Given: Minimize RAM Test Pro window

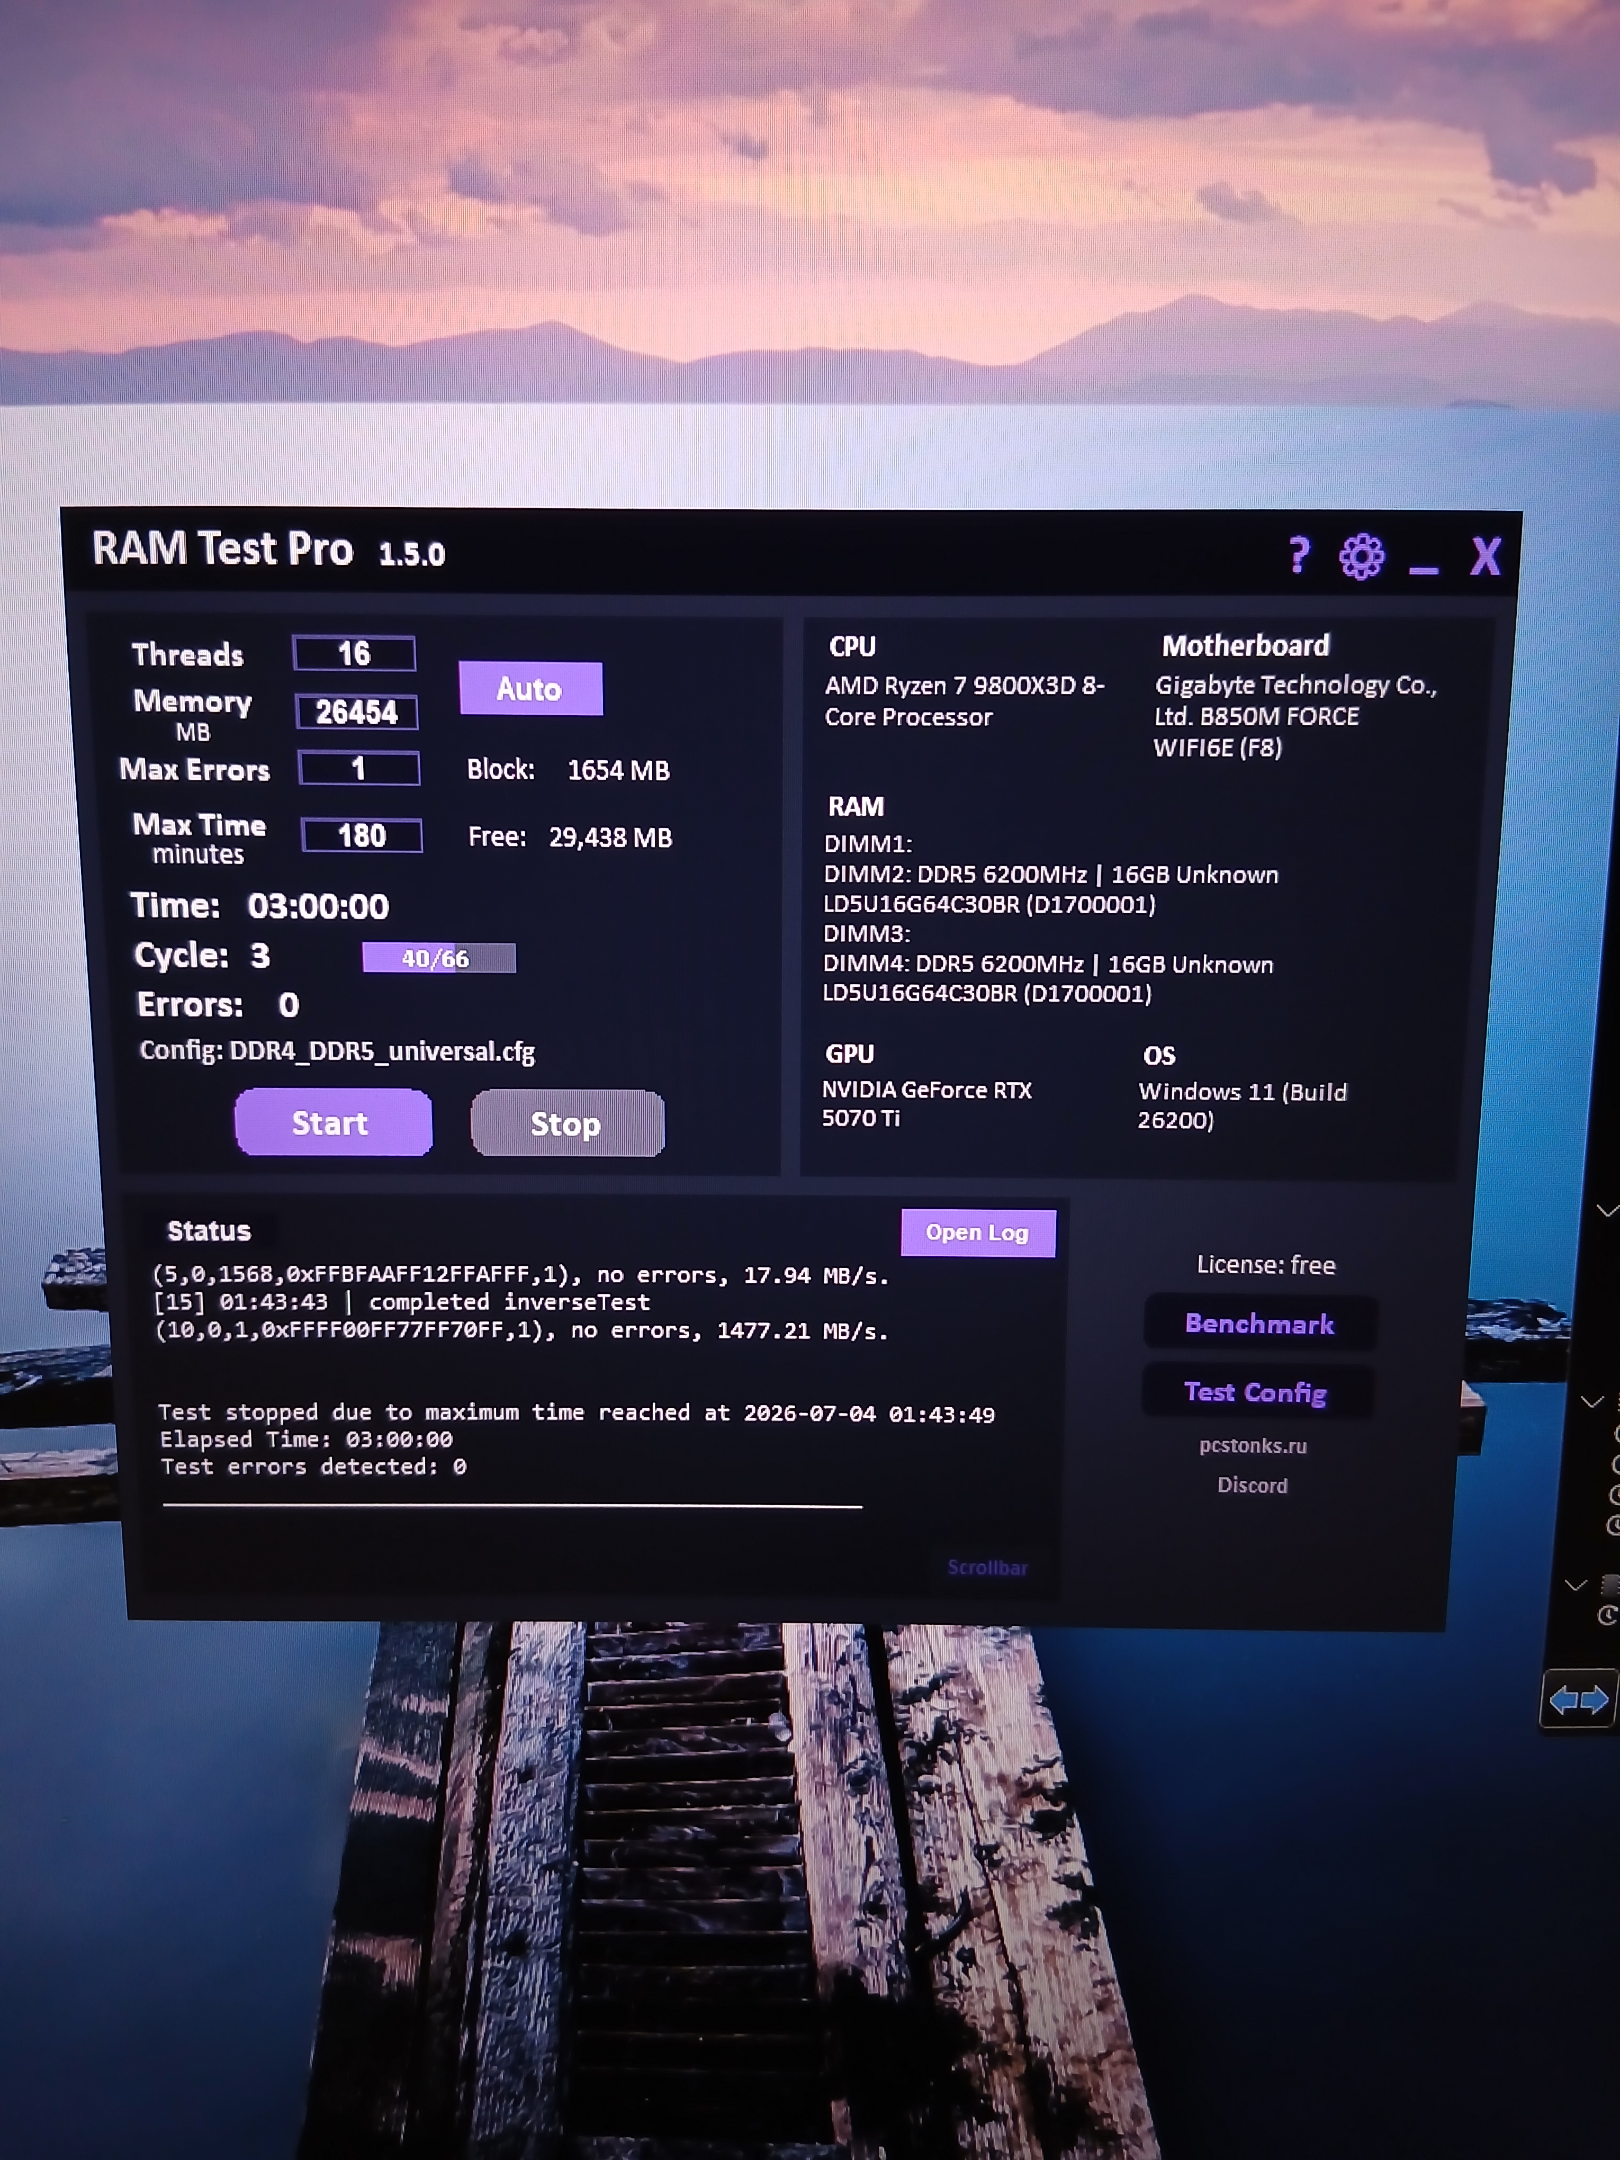Looking at the screenshot, I should coord(1423,569).
